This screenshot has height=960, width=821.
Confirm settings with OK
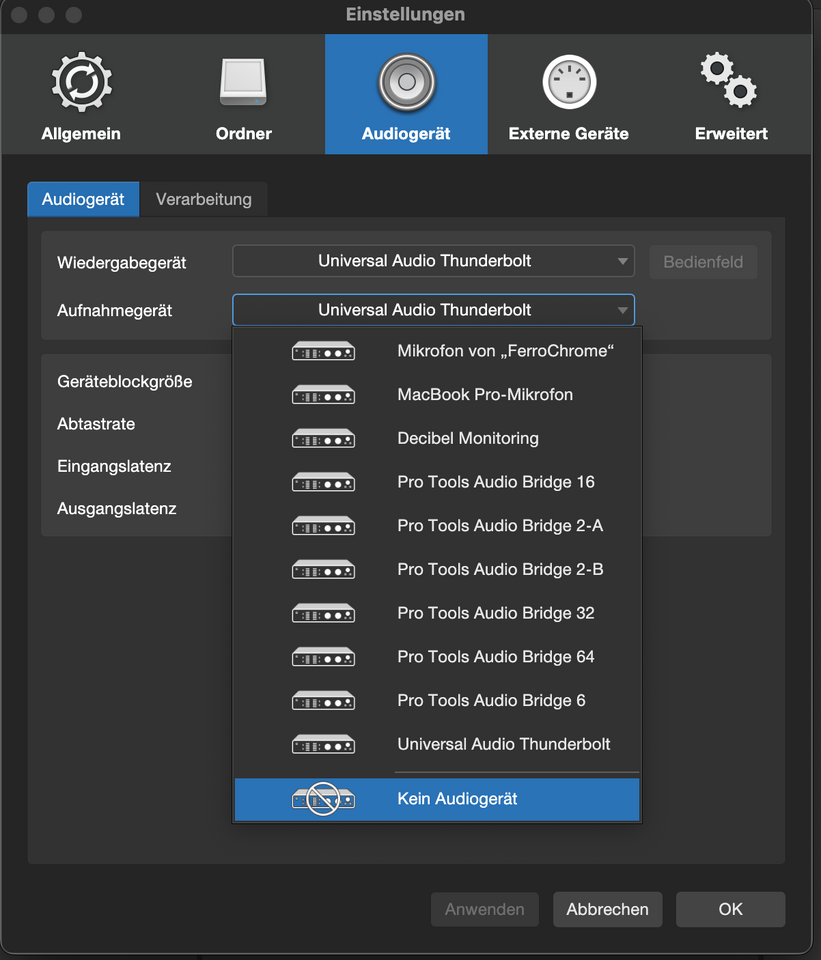coord(730,909)
